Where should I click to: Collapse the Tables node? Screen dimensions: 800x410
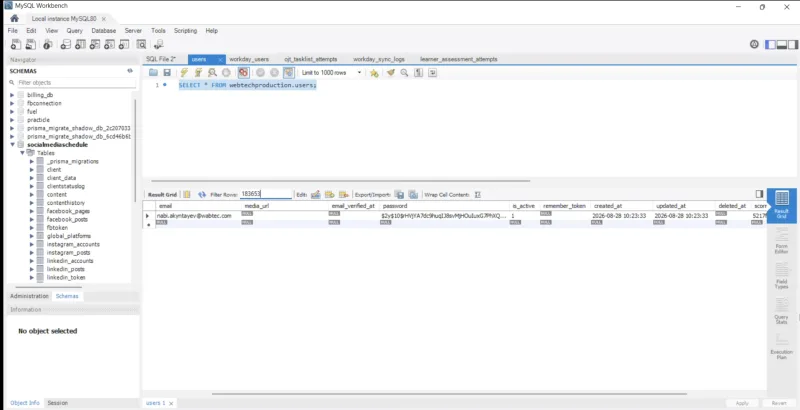click(22, 153)
